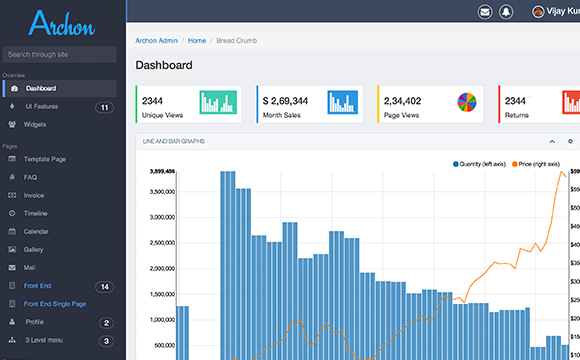Click the user avatar picture
The height and width of the screenshot is (360, 580).
[x=538, y=12]
